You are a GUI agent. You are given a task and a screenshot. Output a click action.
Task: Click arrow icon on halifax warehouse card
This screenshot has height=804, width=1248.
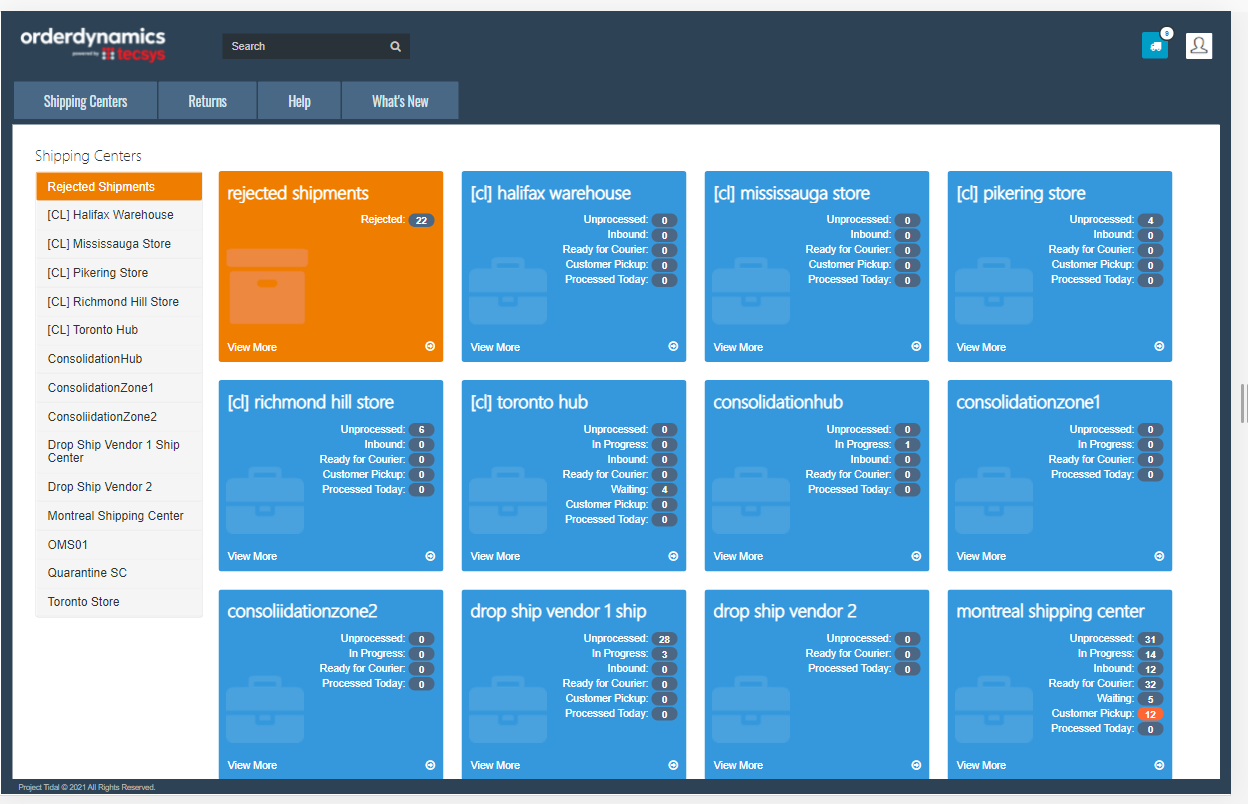click(x=673, y=346)
